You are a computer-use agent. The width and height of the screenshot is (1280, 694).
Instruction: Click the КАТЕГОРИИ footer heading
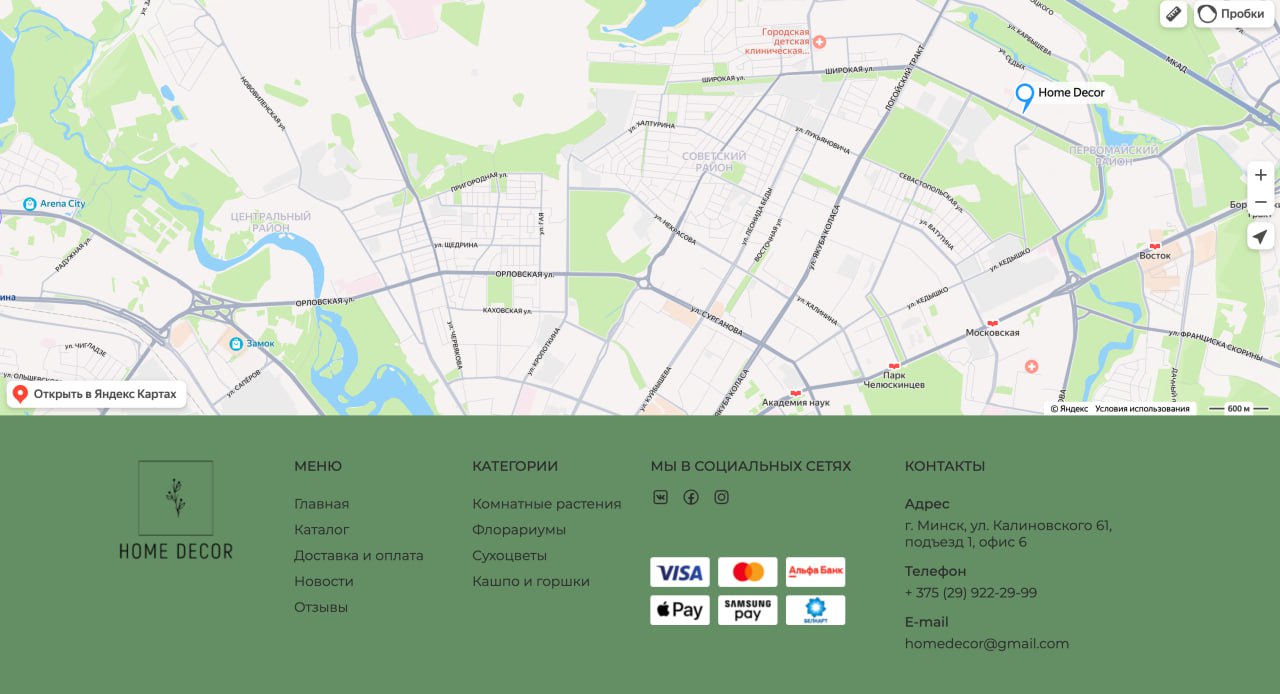click(515, 466)
